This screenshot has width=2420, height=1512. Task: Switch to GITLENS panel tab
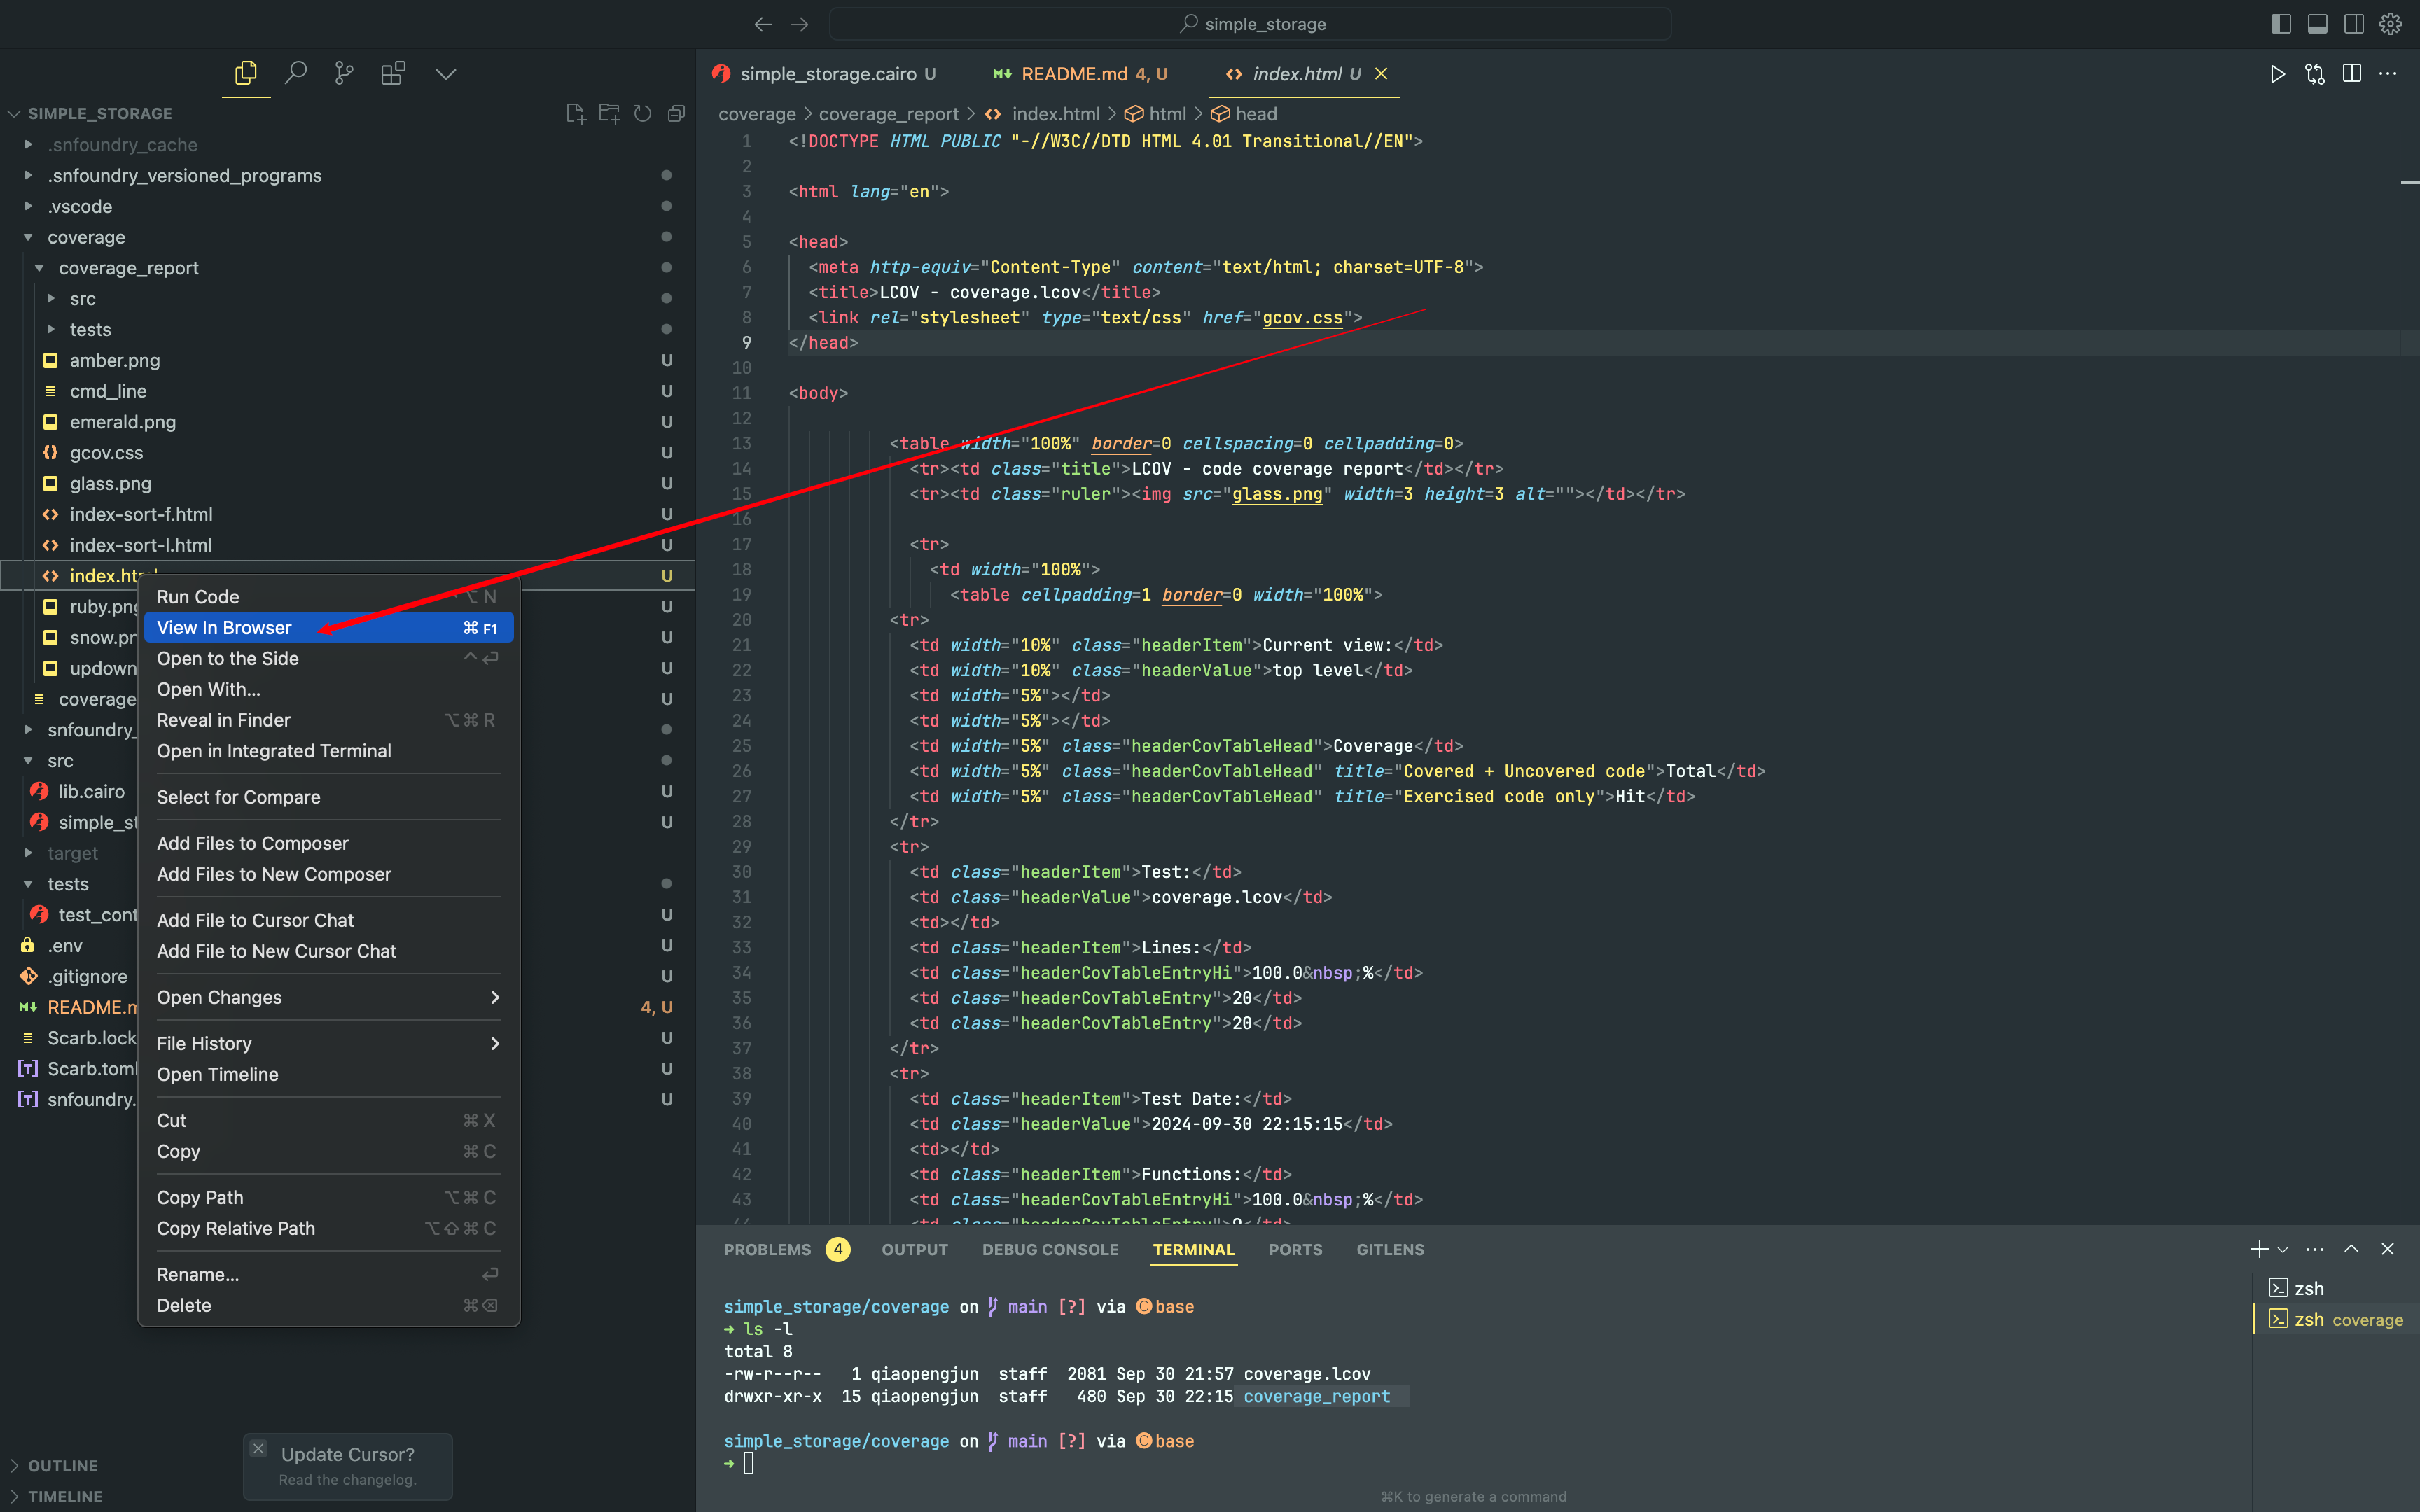pyautogui.click(x=1390, y=1249)
